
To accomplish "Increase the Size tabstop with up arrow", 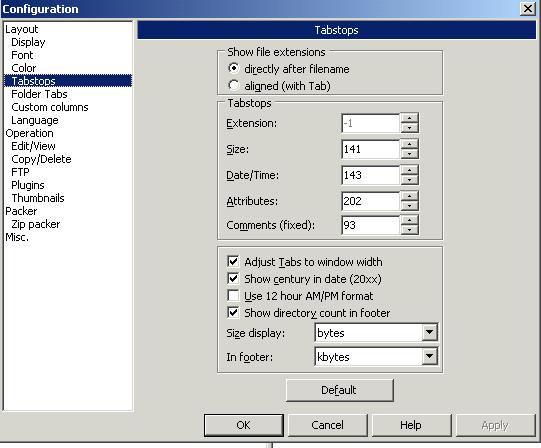I will (x=410, y=144).
